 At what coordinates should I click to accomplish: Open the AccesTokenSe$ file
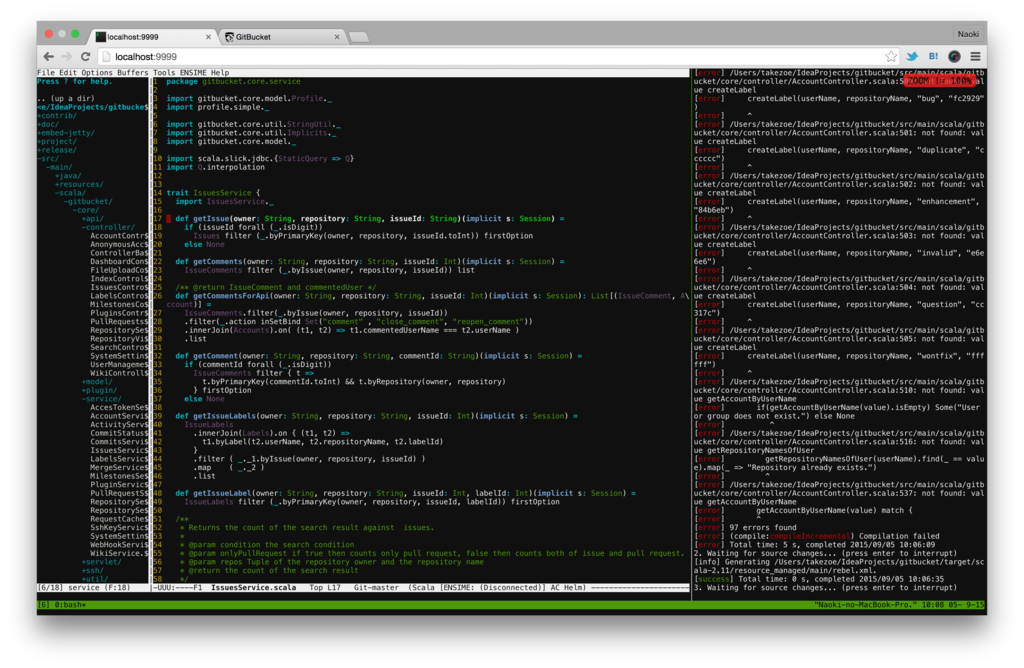point(119,407)
